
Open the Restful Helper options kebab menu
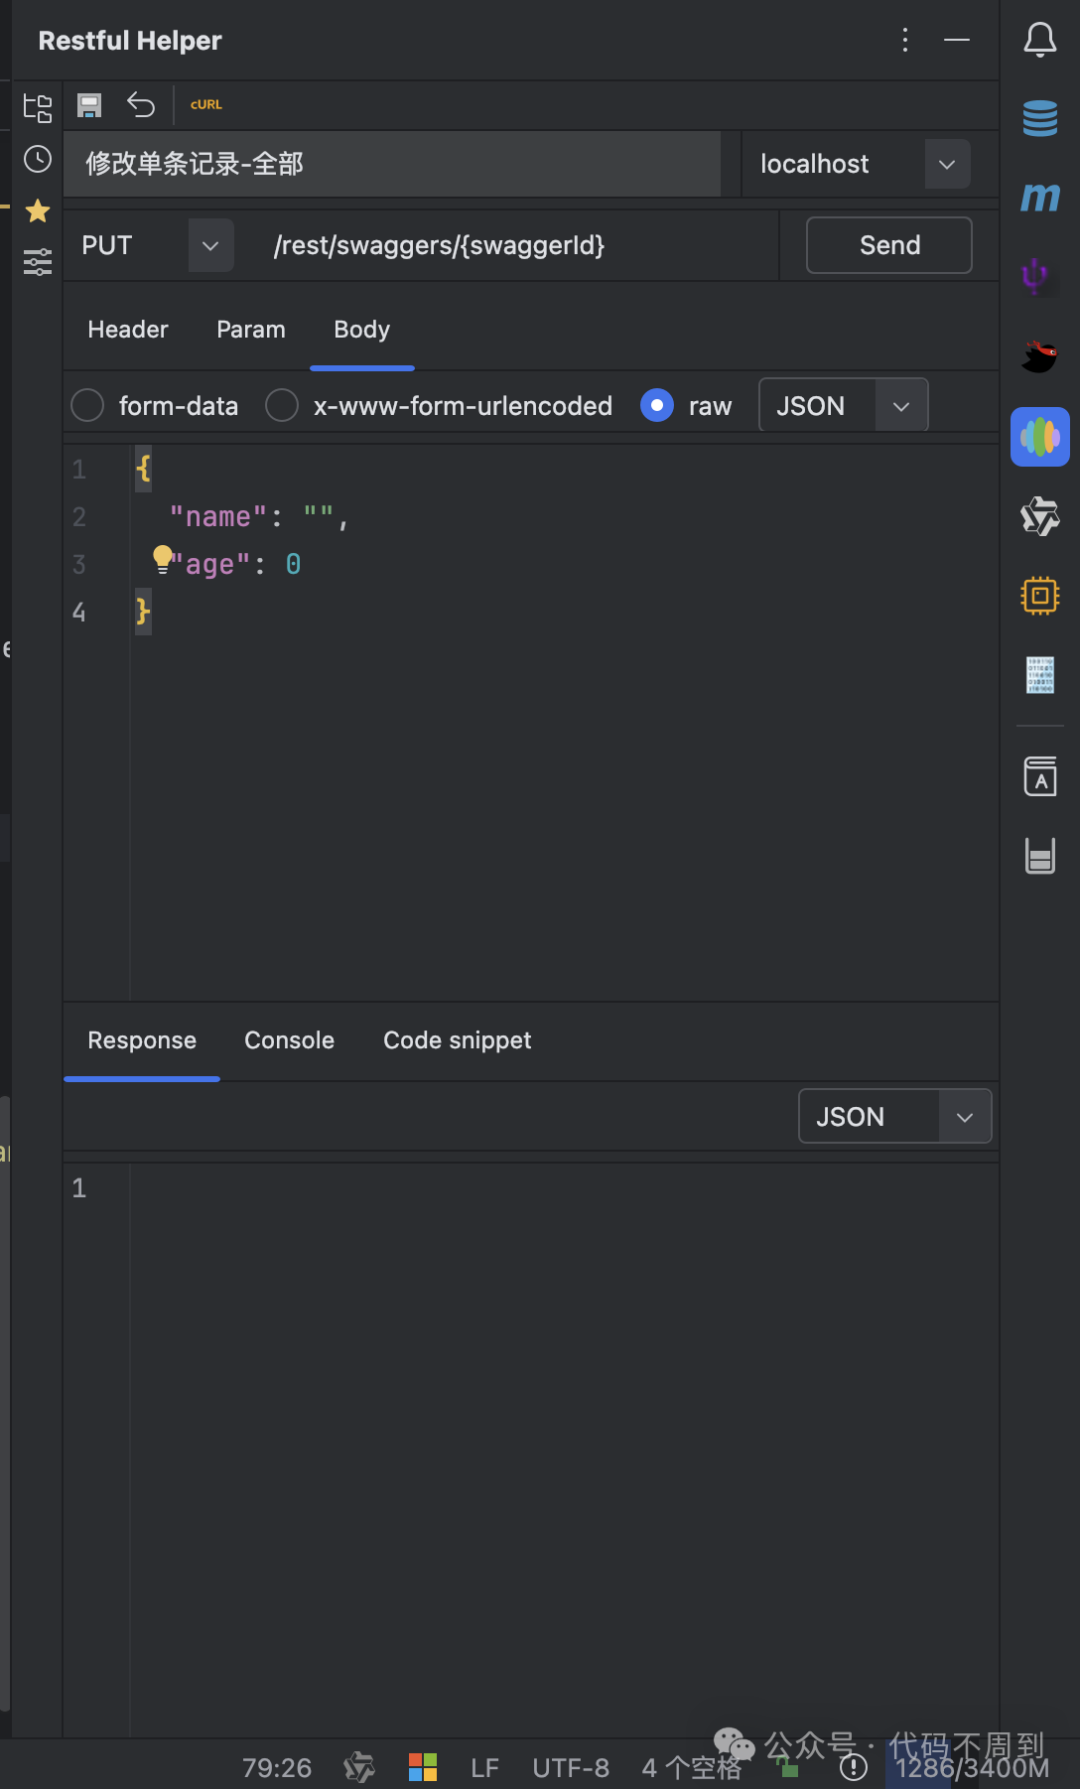click(x=905, y=40)
